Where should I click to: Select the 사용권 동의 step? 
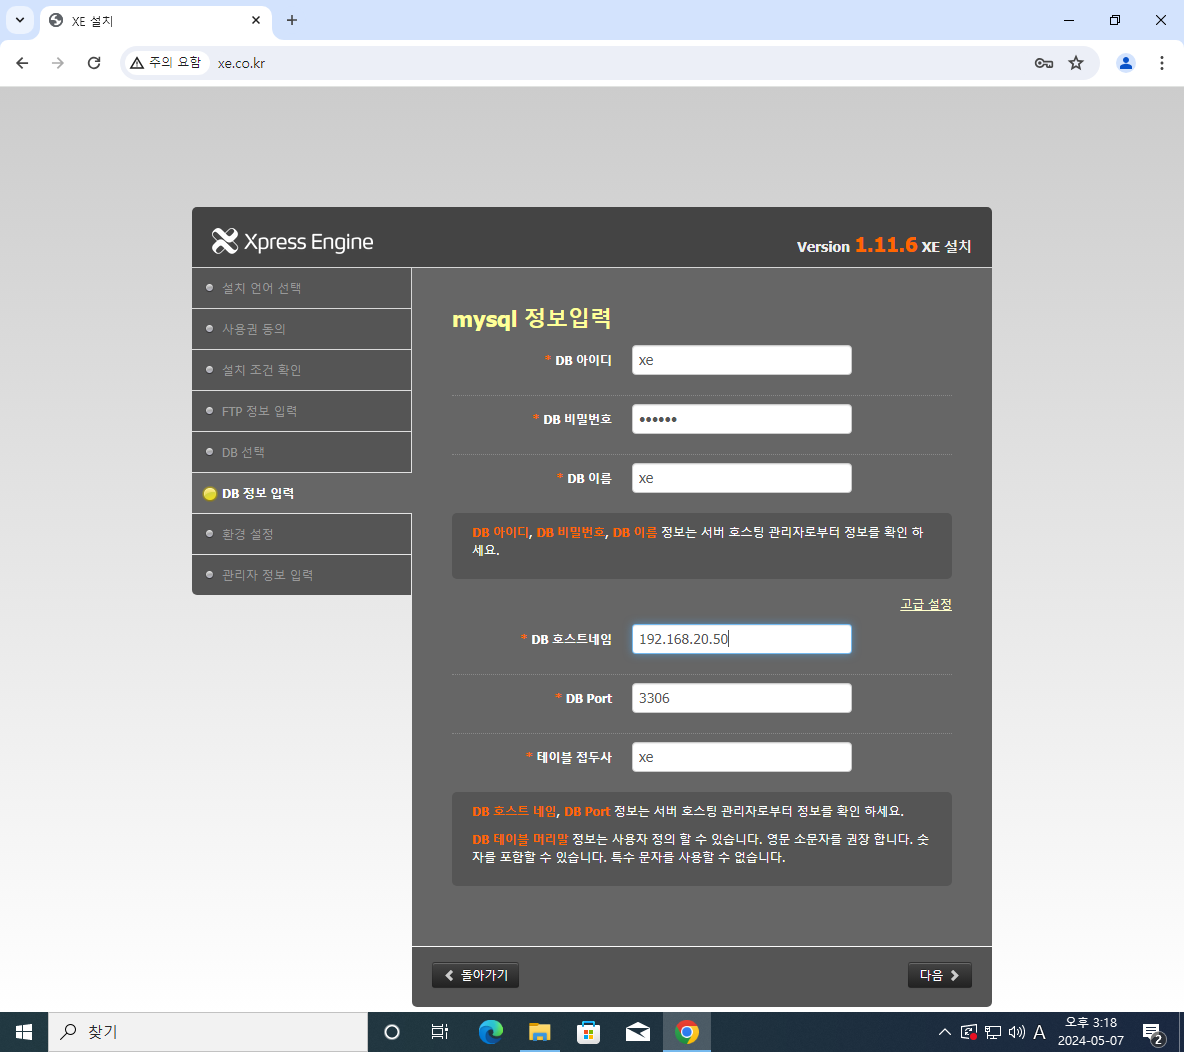[x=302, y=329]
